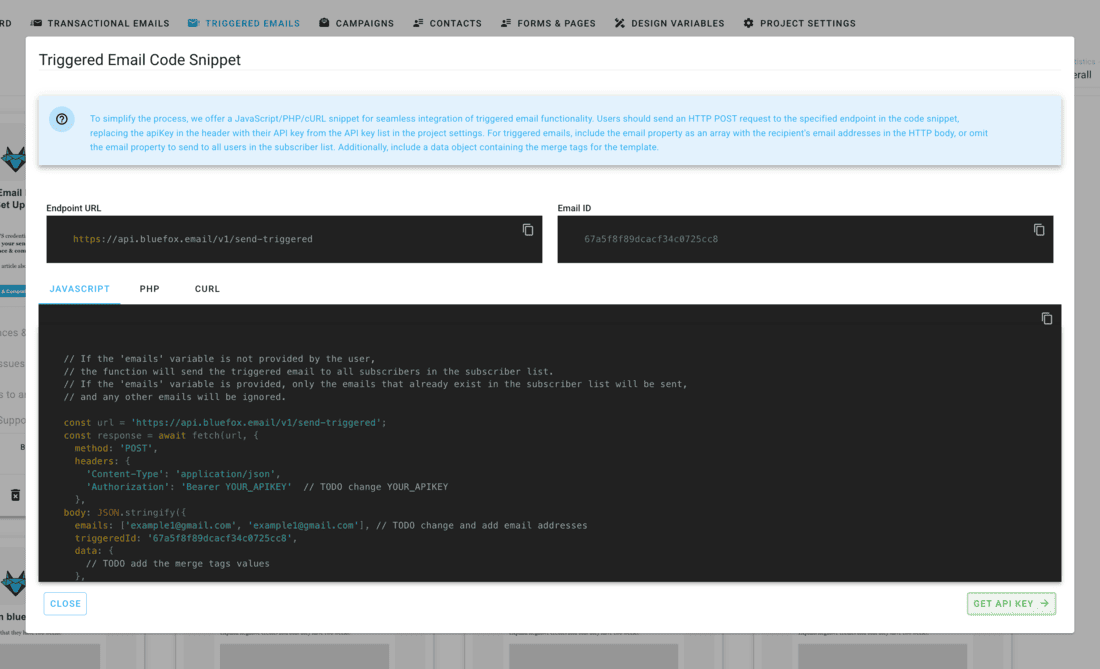Click the arrow icon on Get API Key
The height and width of the screenshot is (669, 1100).
pyautogui.click(x=1044, y=604)
